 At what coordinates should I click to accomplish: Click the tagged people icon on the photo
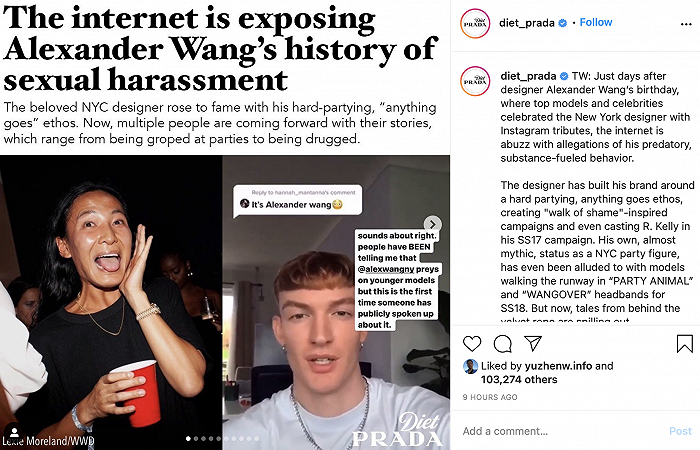tap(14, 432)
